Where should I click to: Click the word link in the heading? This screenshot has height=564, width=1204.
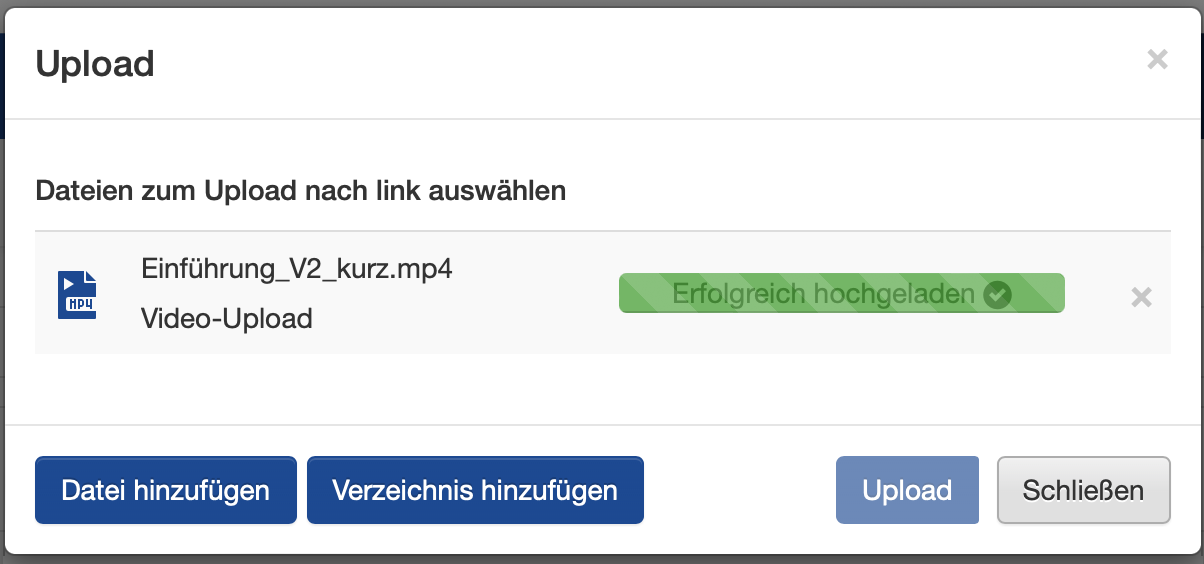402,190
